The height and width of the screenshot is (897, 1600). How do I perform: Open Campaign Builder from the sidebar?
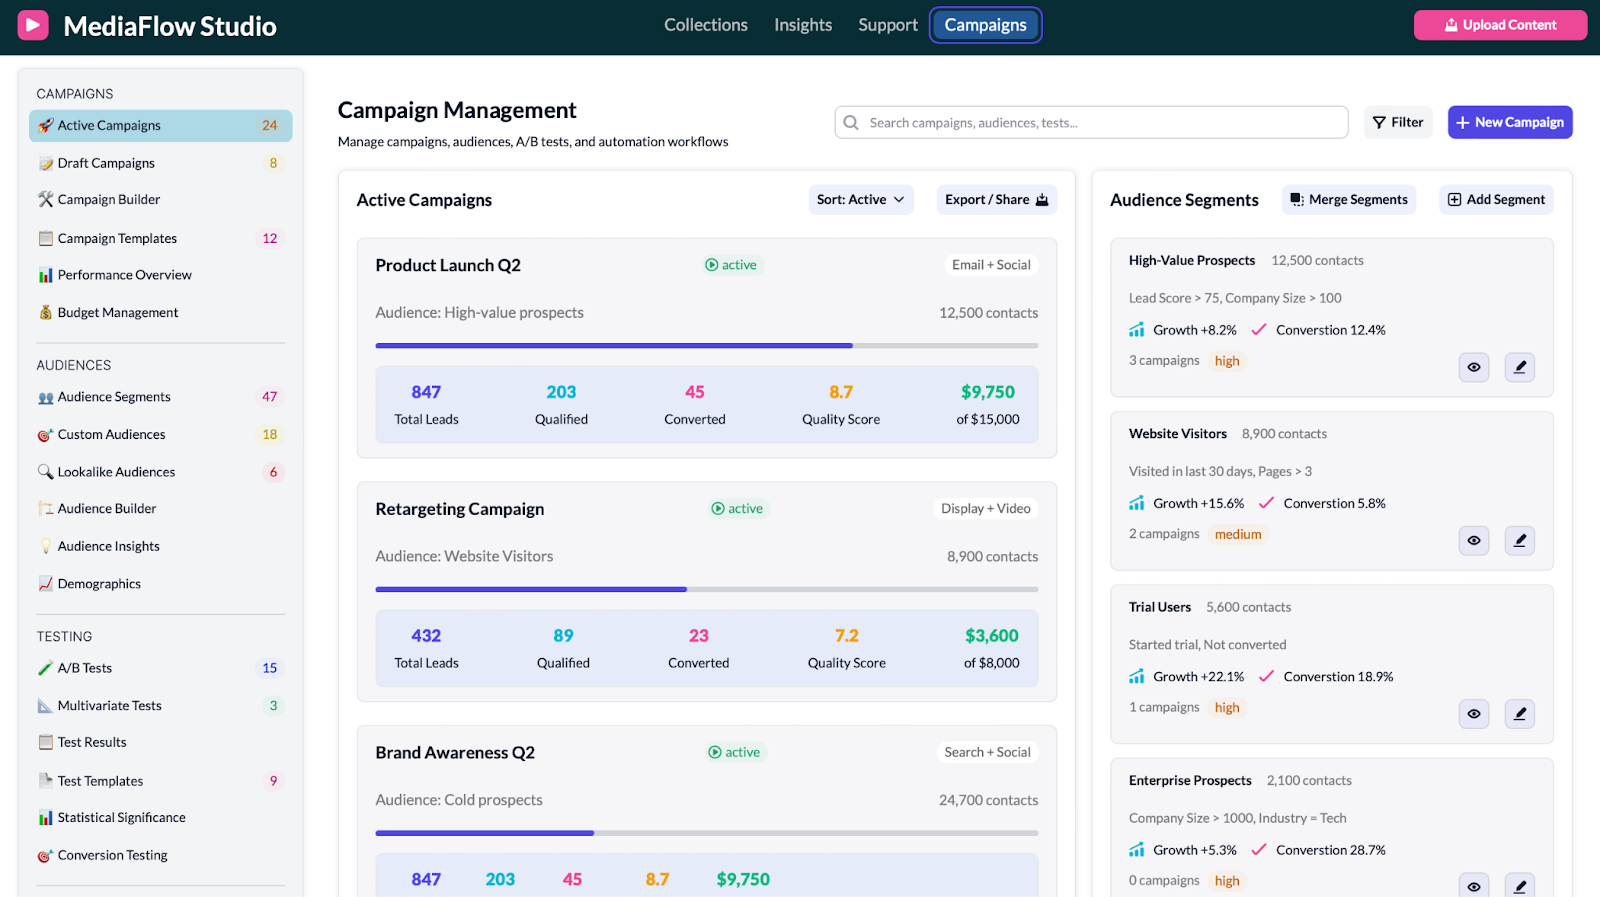(x=108, y=200)
